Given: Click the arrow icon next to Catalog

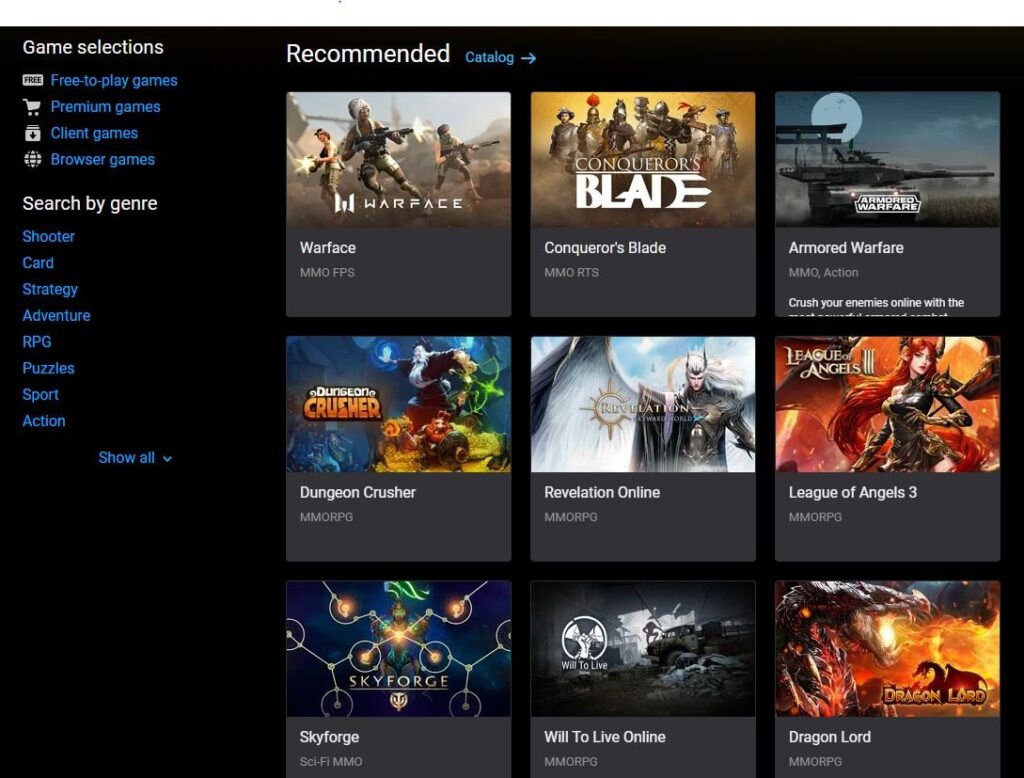Looking at the screenshot, I should point(528,58).
